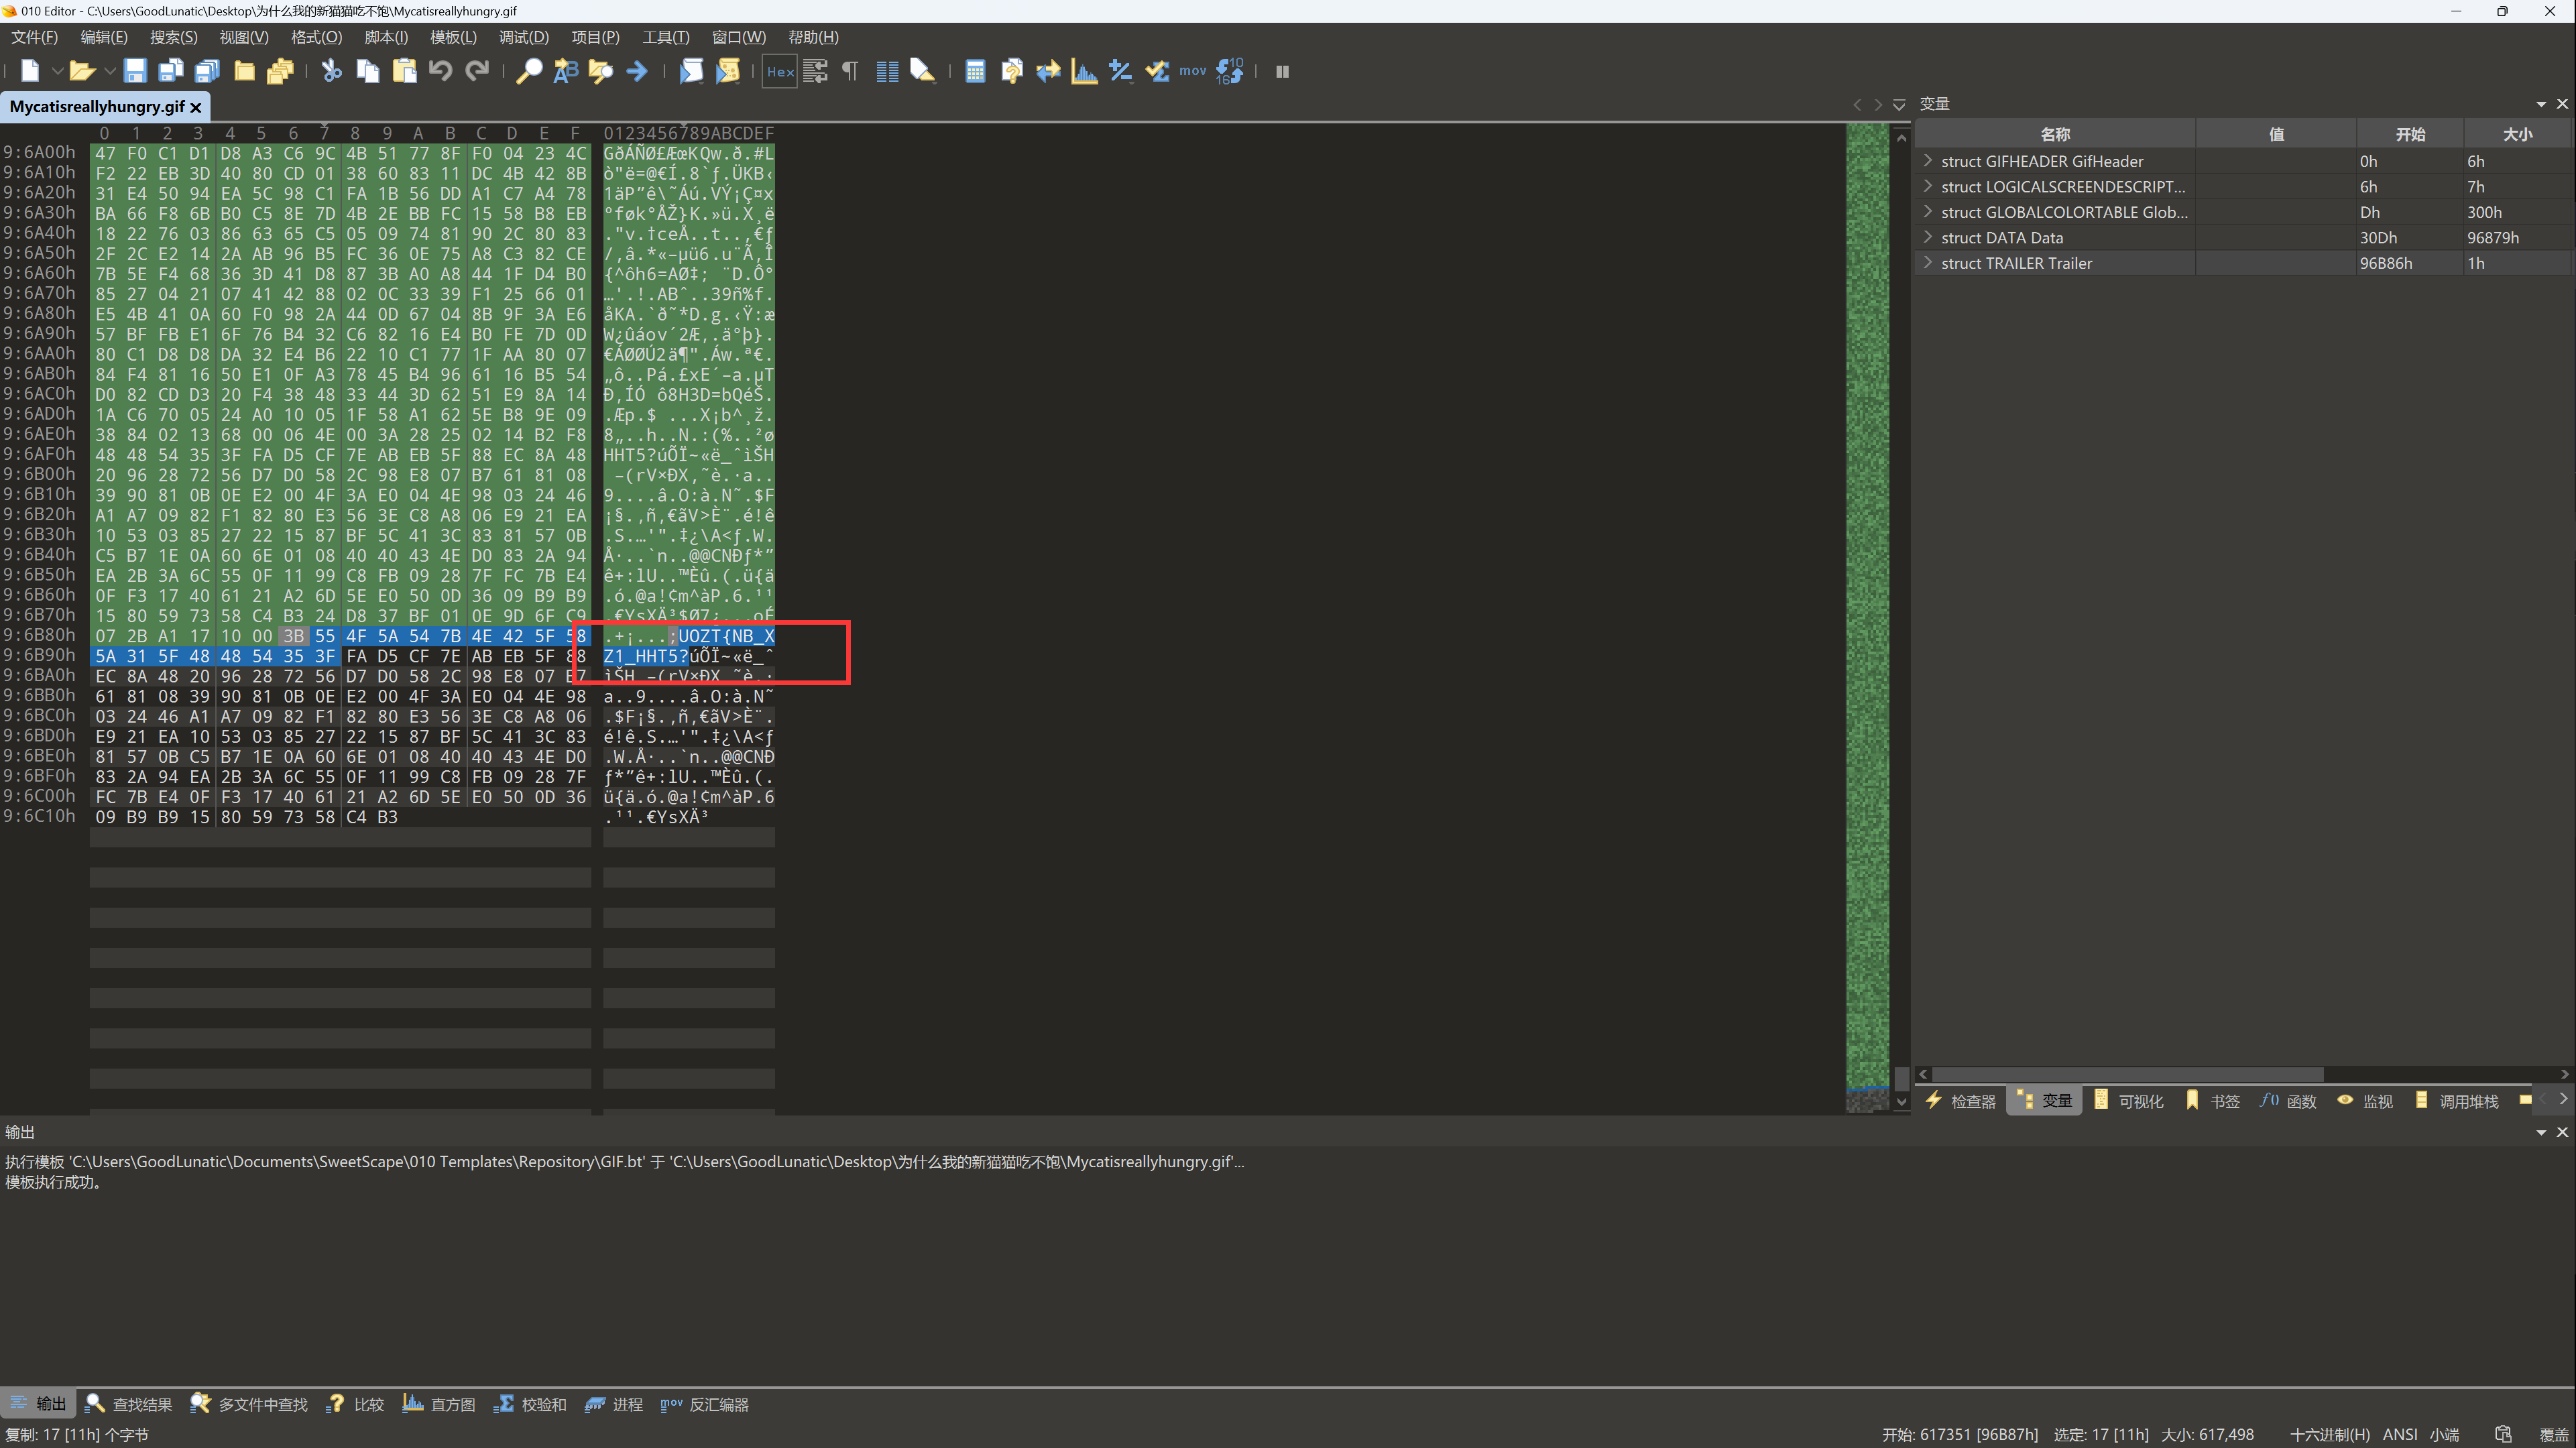Viewport: 2576px width, 1448px height.
Task: Open the 工具(T) menu
Action: pyautogui.click(x=666, y=37)
